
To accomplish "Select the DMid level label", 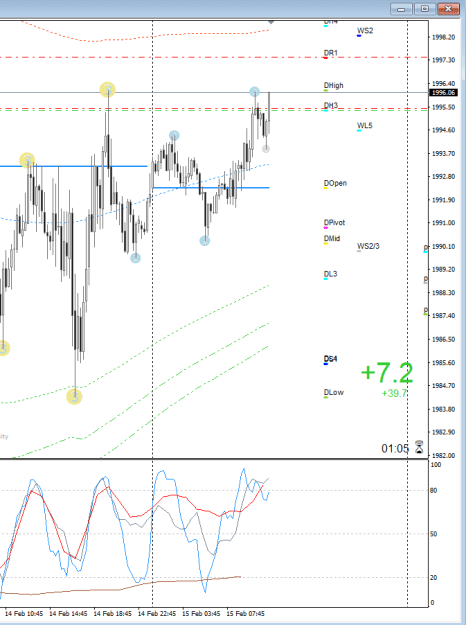I will 332,238.
